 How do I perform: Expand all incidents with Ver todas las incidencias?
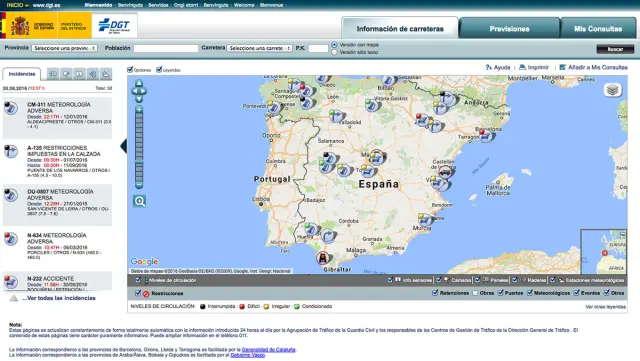coord(59,298)
